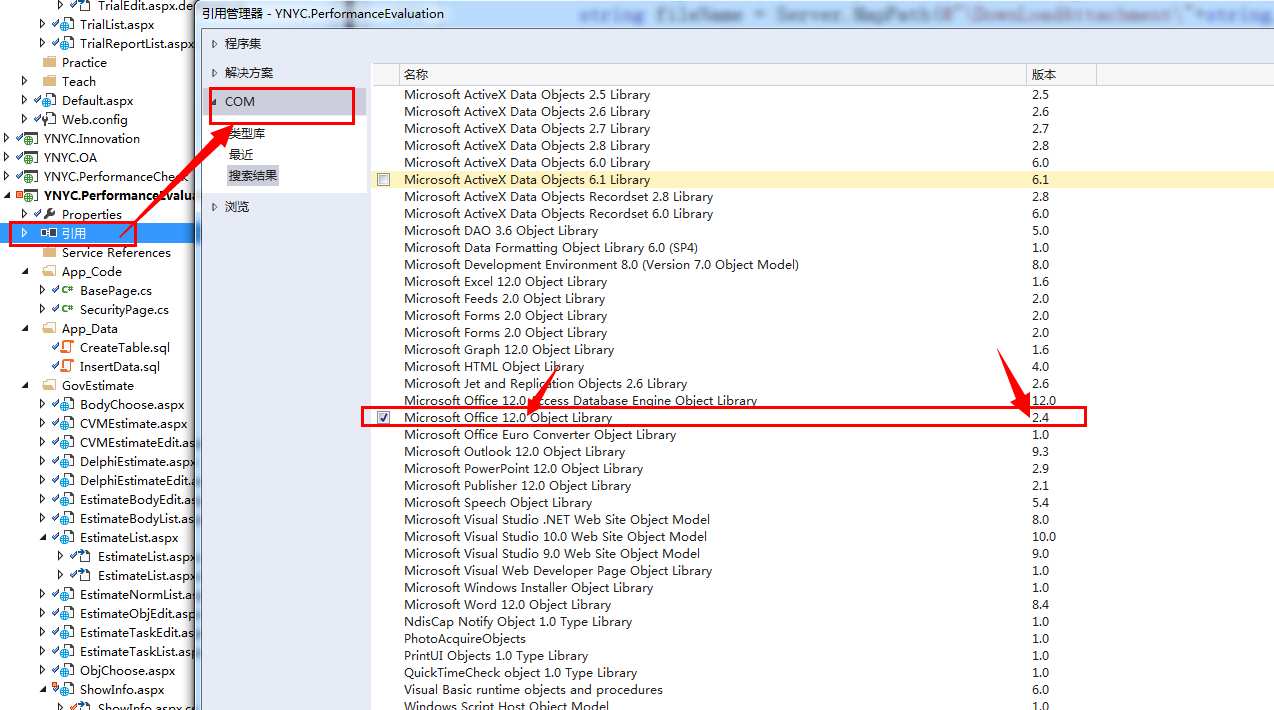
Task: Open TrialReportList.aspx in Solution Explorer
Action: pyautogui.click(x=137, y=43)
